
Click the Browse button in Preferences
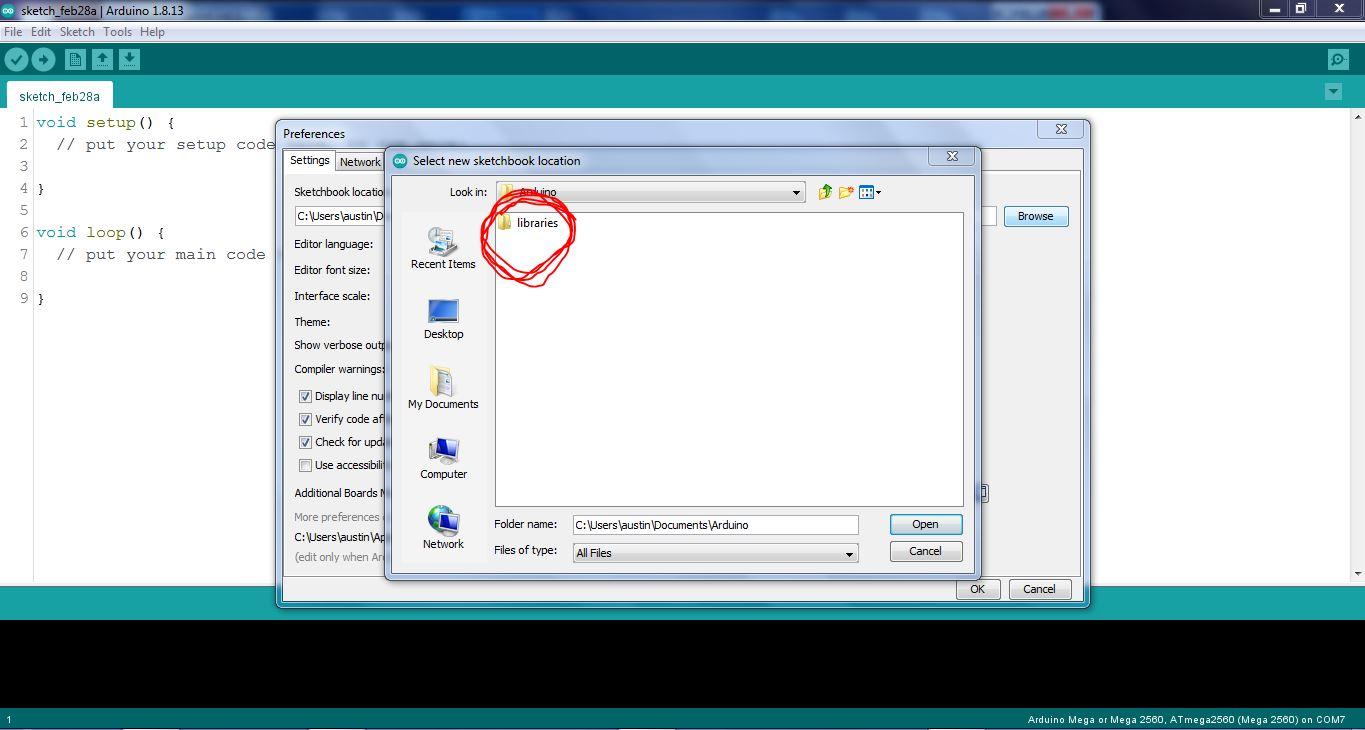coord(1035,216)
